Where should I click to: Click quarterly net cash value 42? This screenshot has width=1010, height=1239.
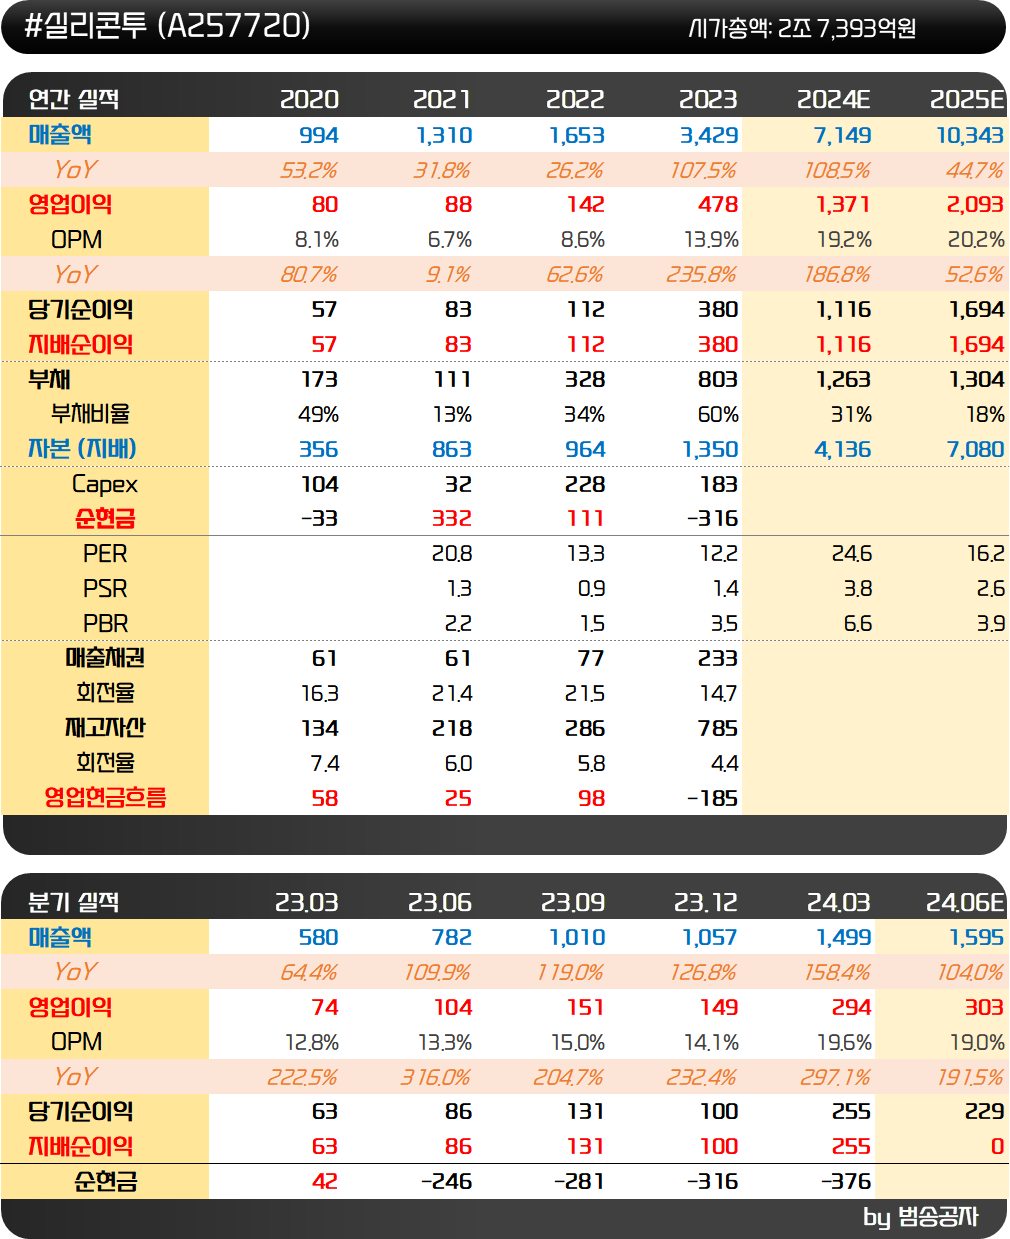[325, 1181]
